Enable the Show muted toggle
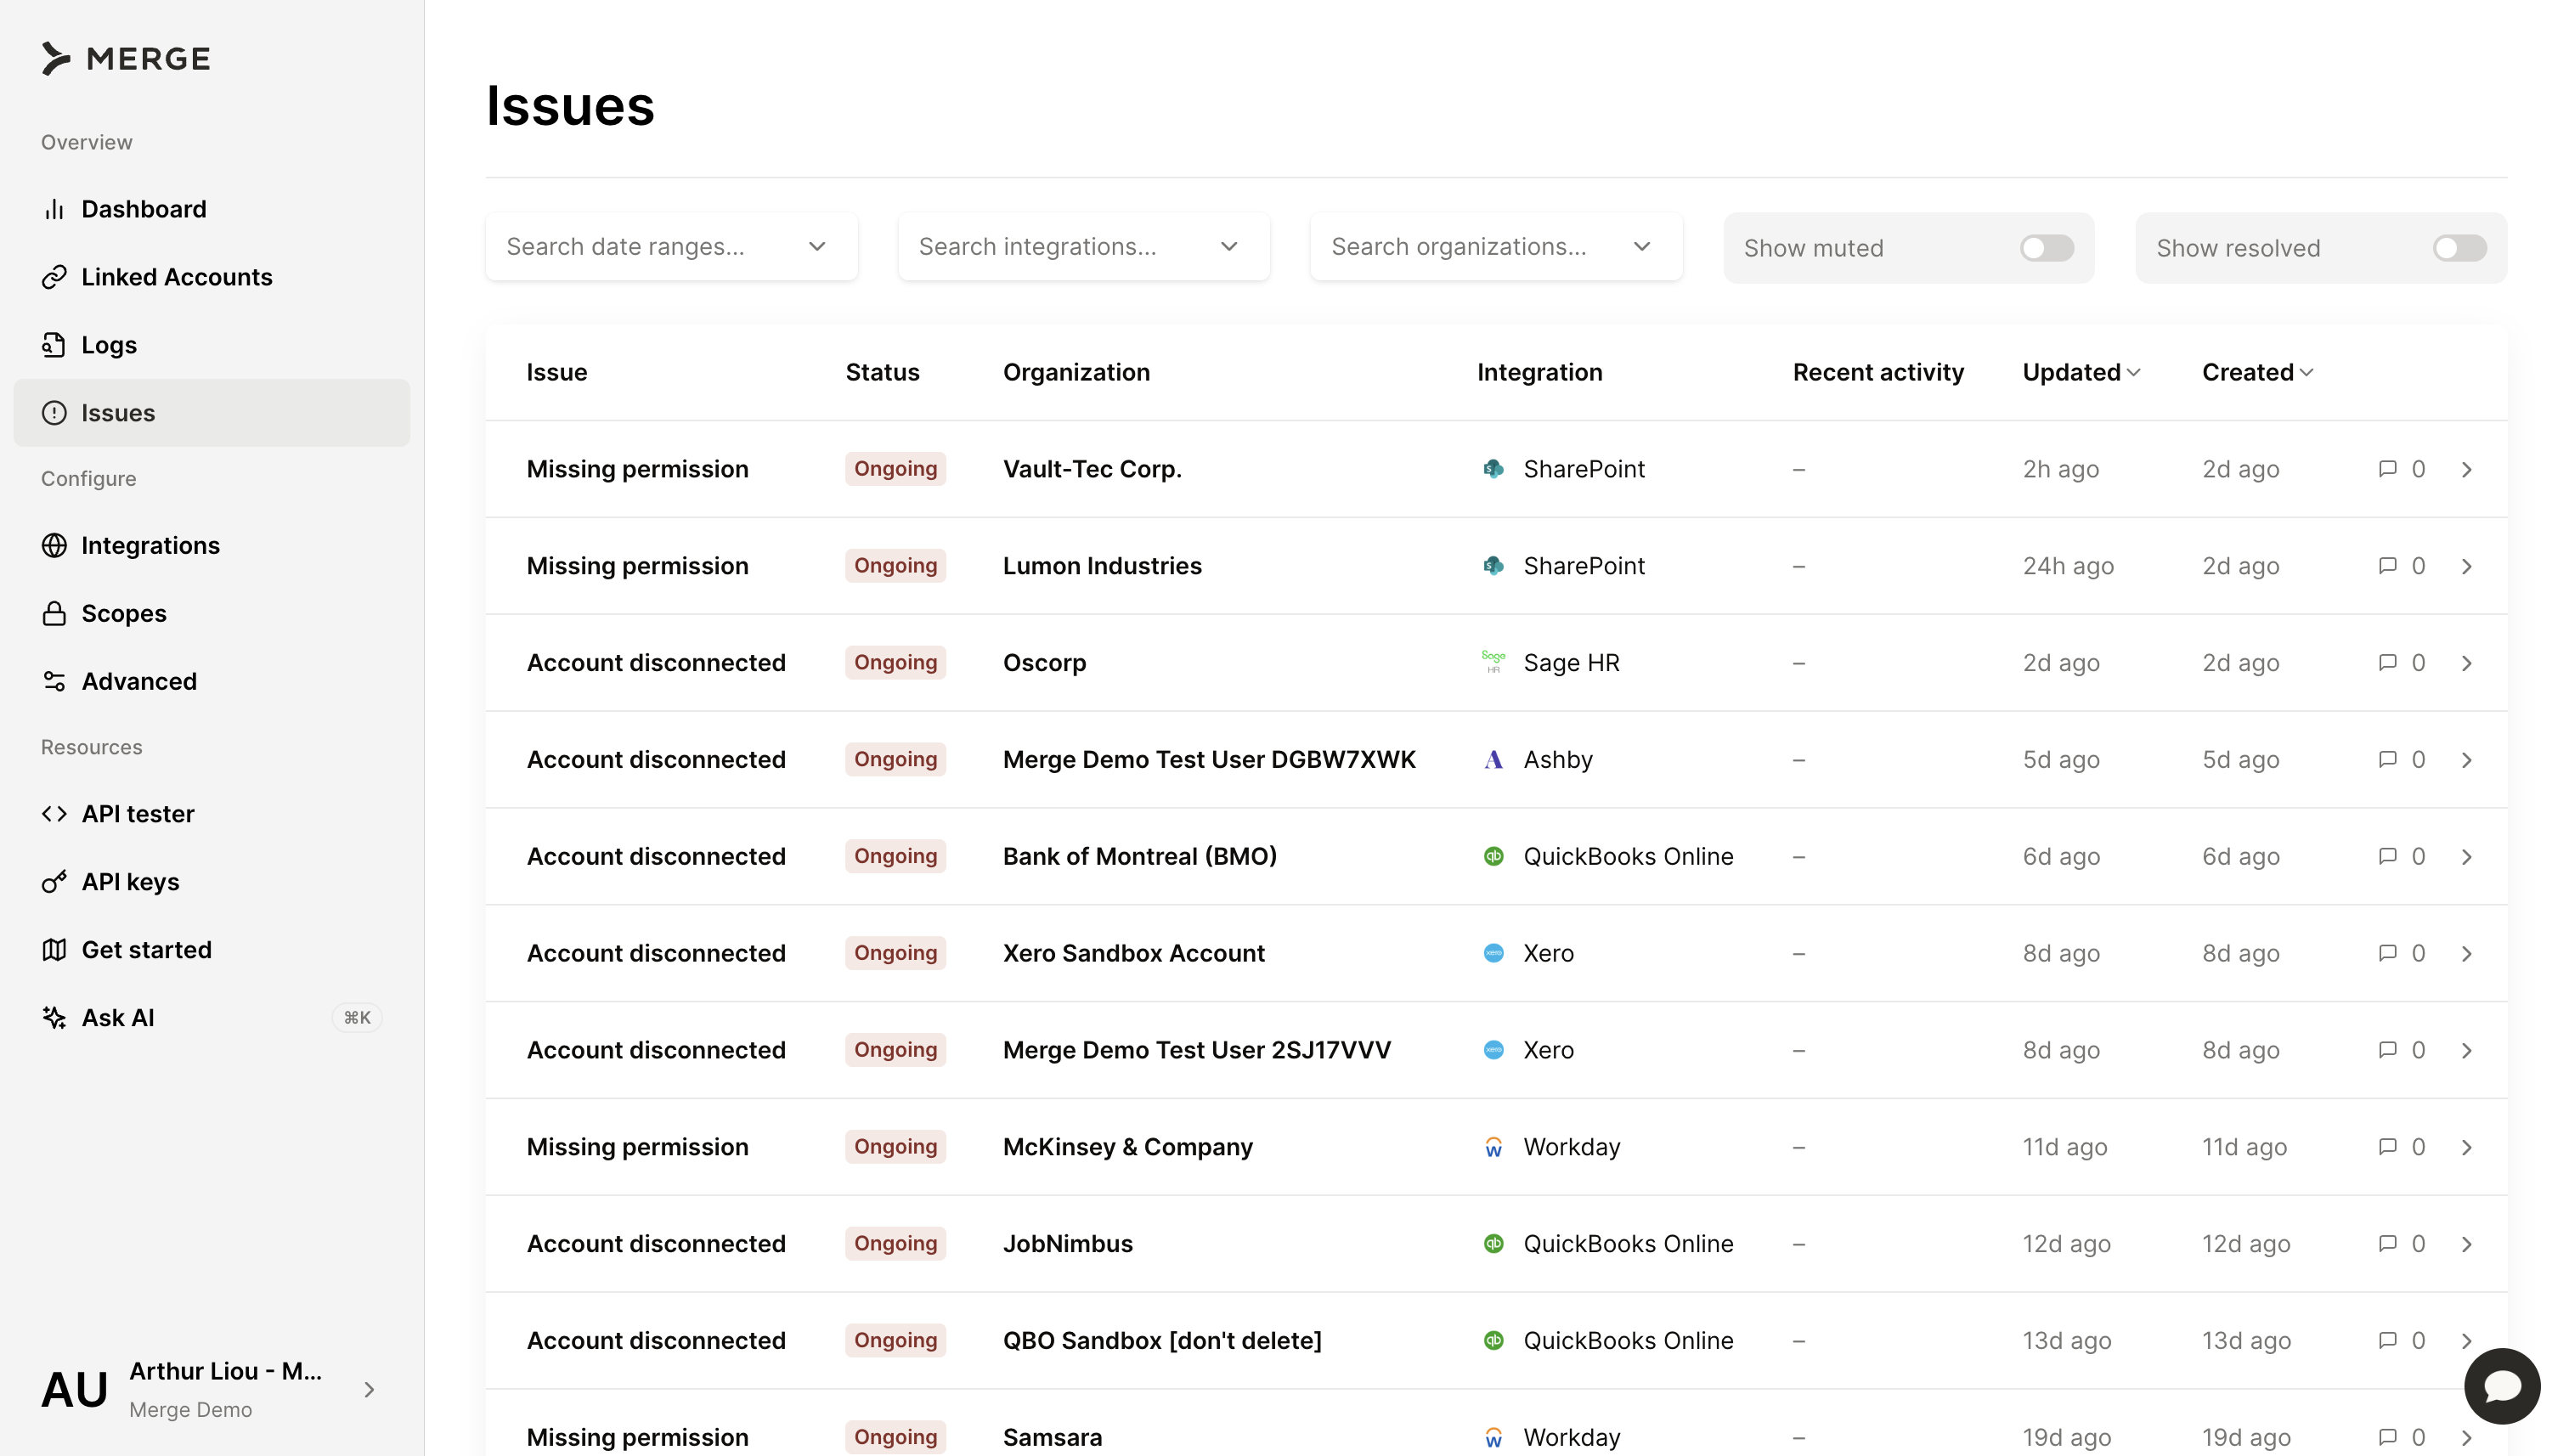 click(2046, 248)
